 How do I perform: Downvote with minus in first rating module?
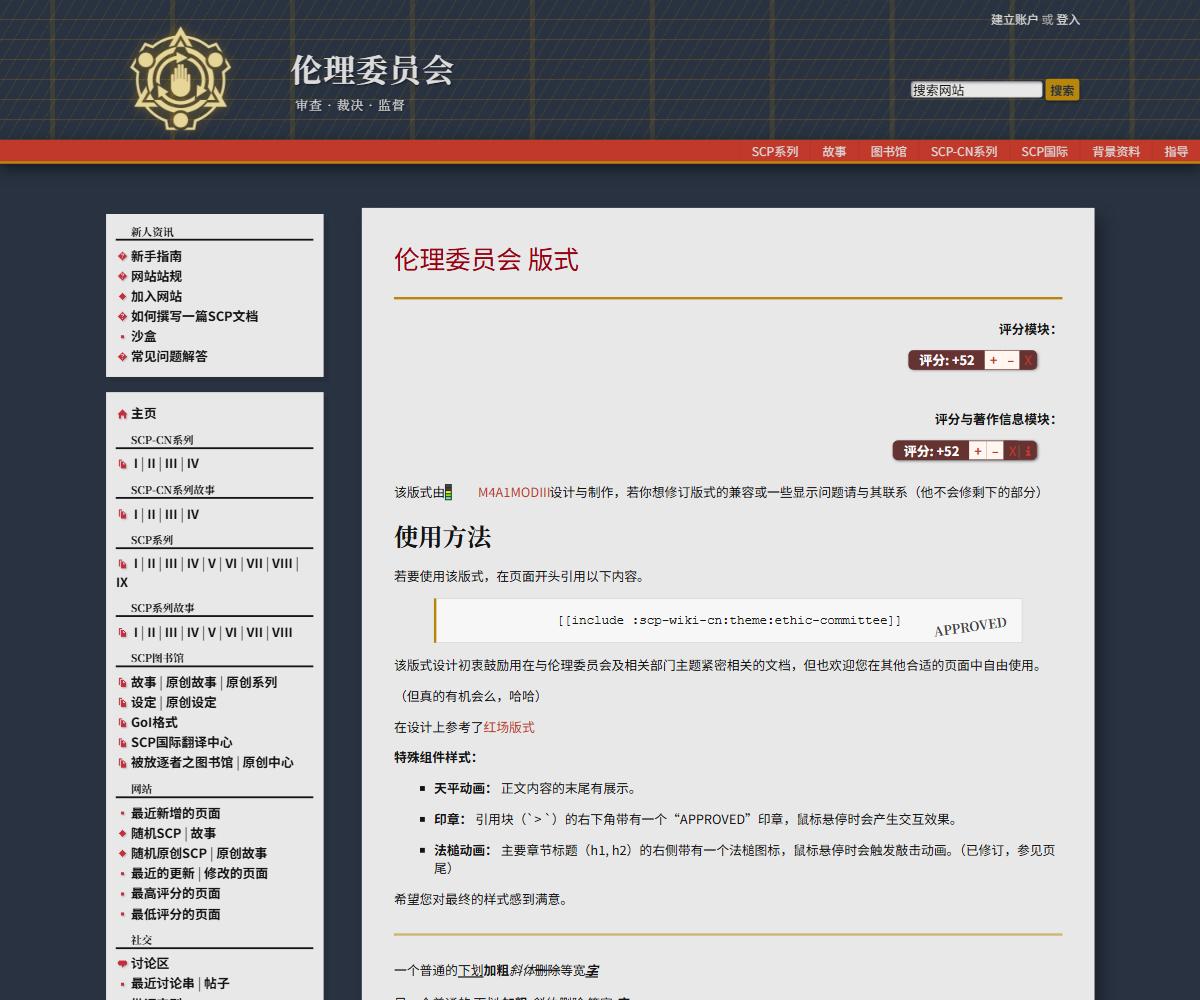(x=1011, y=360)
